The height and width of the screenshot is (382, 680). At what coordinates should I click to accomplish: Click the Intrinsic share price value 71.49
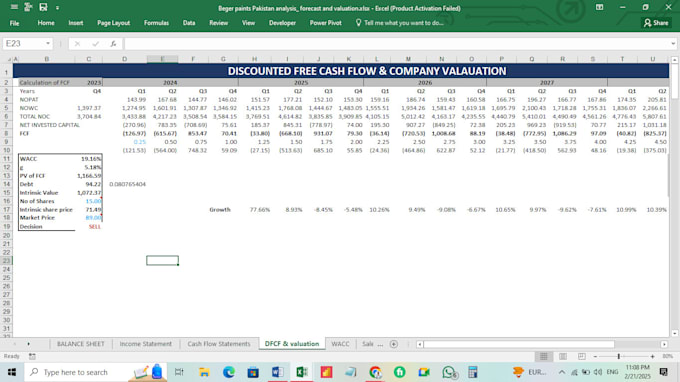(x=88, y=209)
